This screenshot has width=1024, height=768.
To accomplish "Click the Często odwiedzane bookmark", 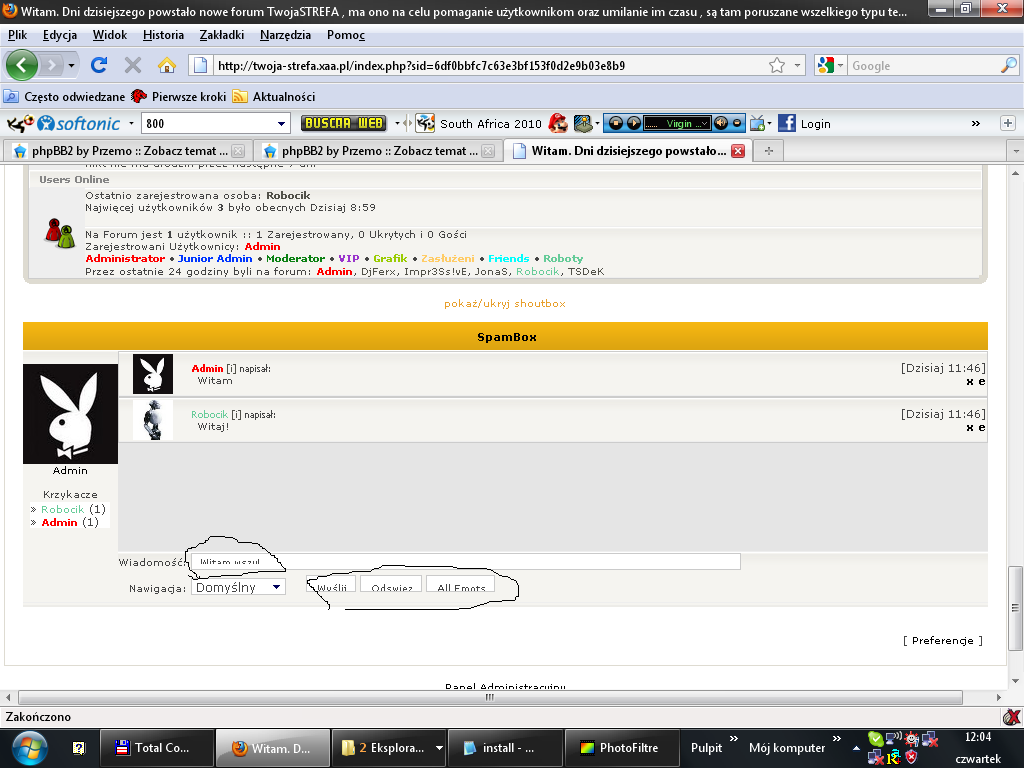I will pyautogui.click(x=65, y=97).
